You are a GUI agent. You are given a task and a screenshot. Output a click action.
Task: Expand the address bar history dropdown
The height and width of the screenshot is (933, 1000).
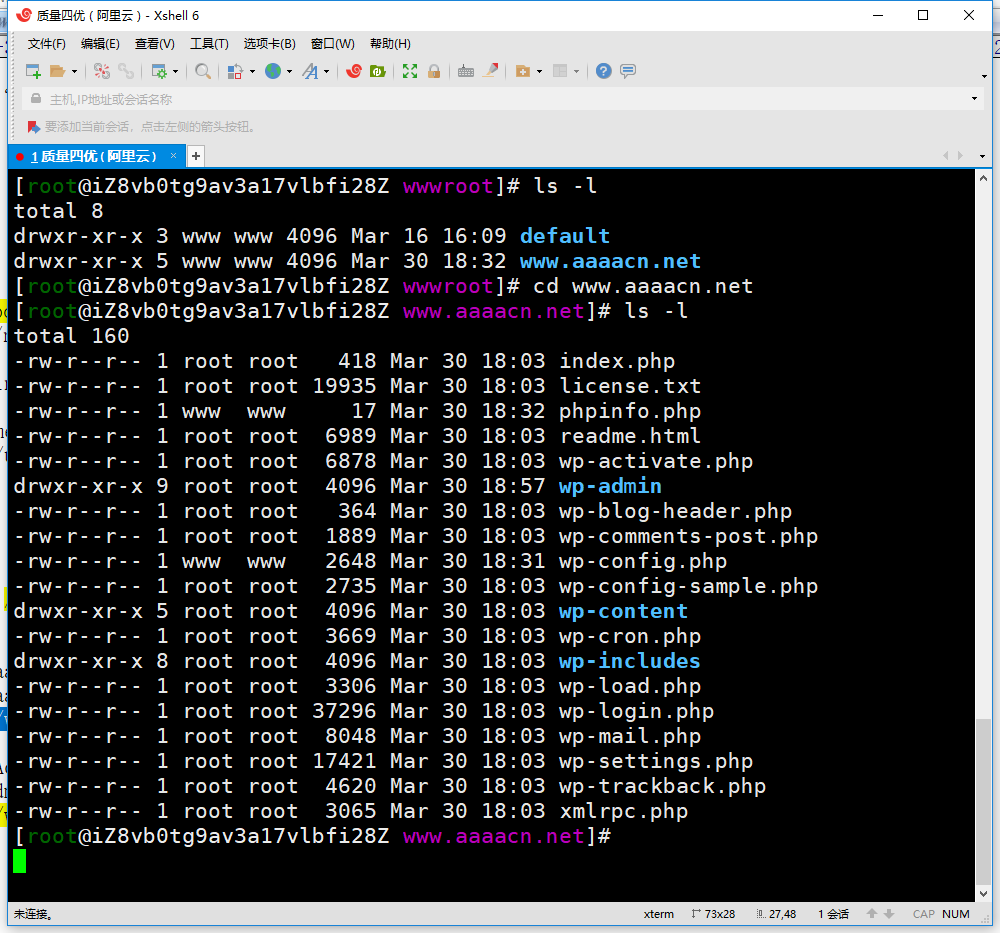coord(975,99)
